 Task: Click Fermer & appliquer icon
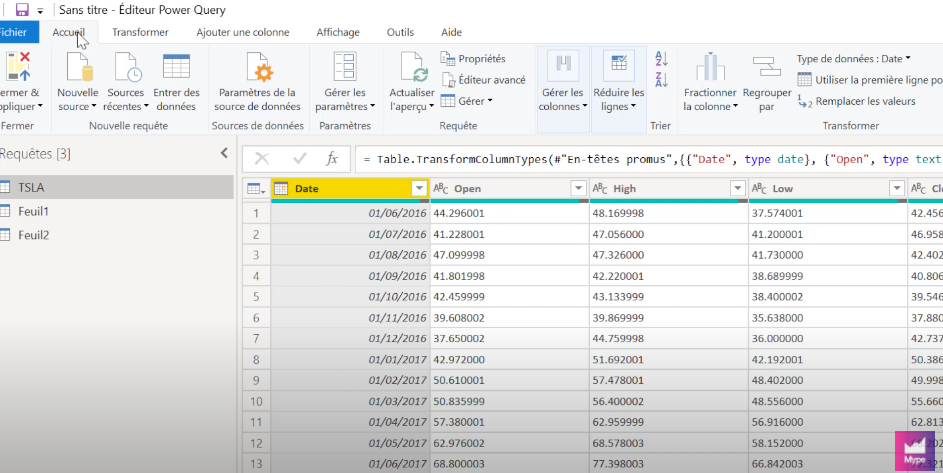(x=17, y=66)
